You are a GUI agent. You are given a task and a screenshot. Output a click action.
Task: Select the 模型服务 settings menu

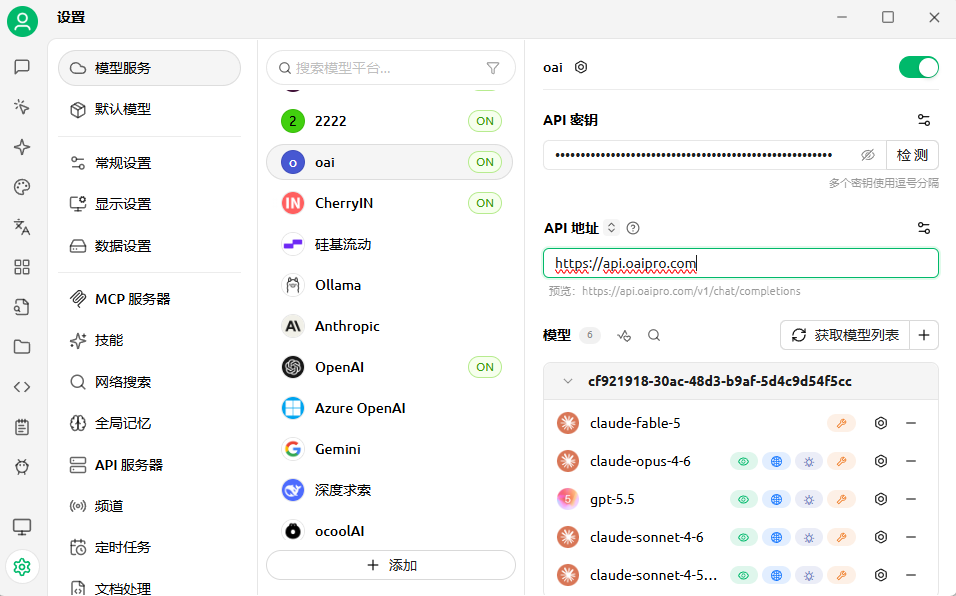[149, 68]
